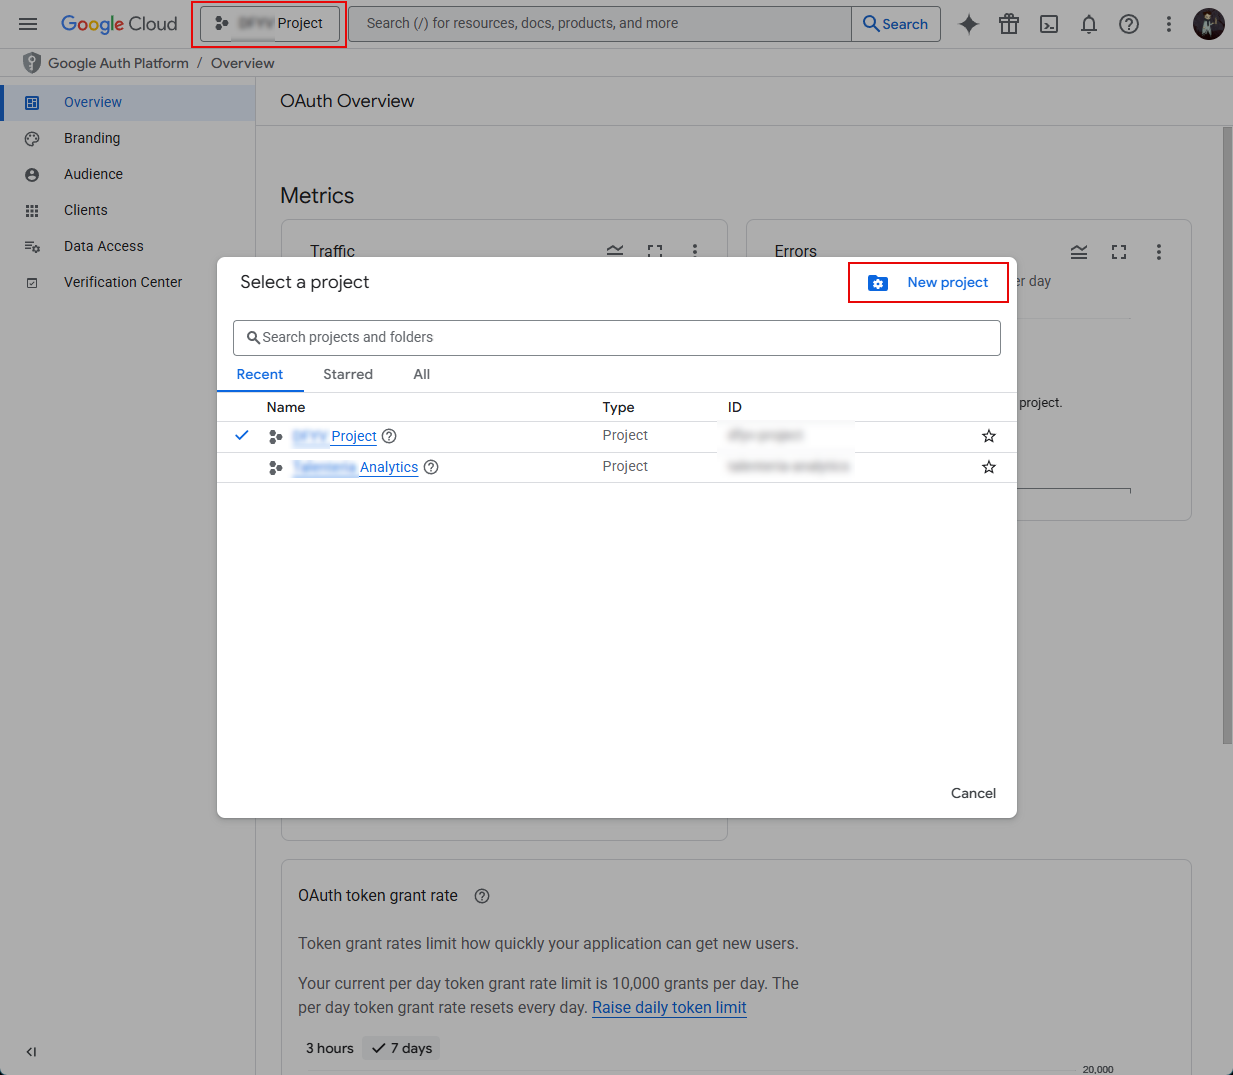This screenshot has height=1075, width=1233.
Task: Click the New project button
Action: [x=928, y=283]
